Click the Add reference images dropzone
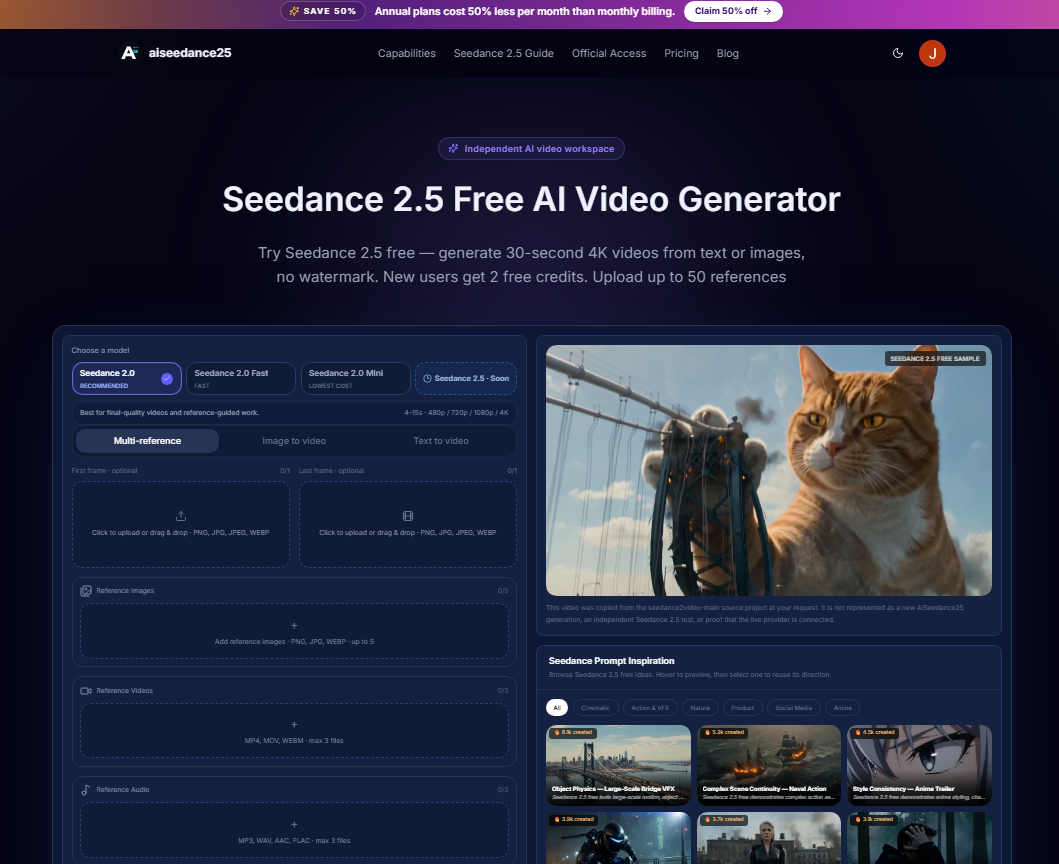 click(294, 631)
